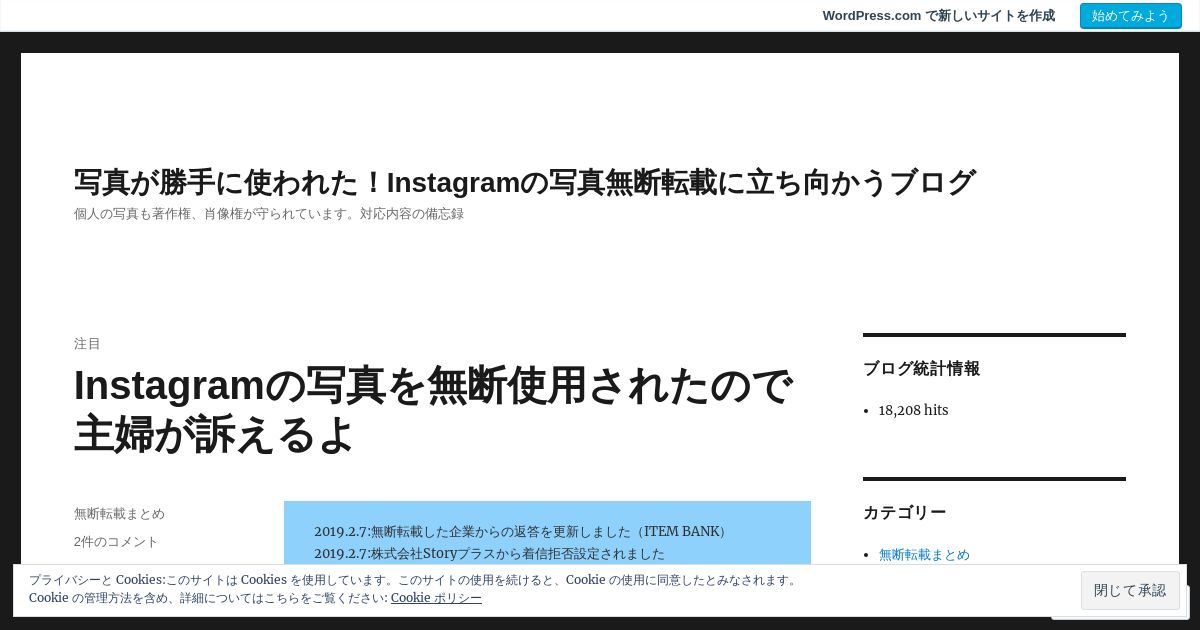
Task: Click the 注目 featured label
Action: coord(87,344)
